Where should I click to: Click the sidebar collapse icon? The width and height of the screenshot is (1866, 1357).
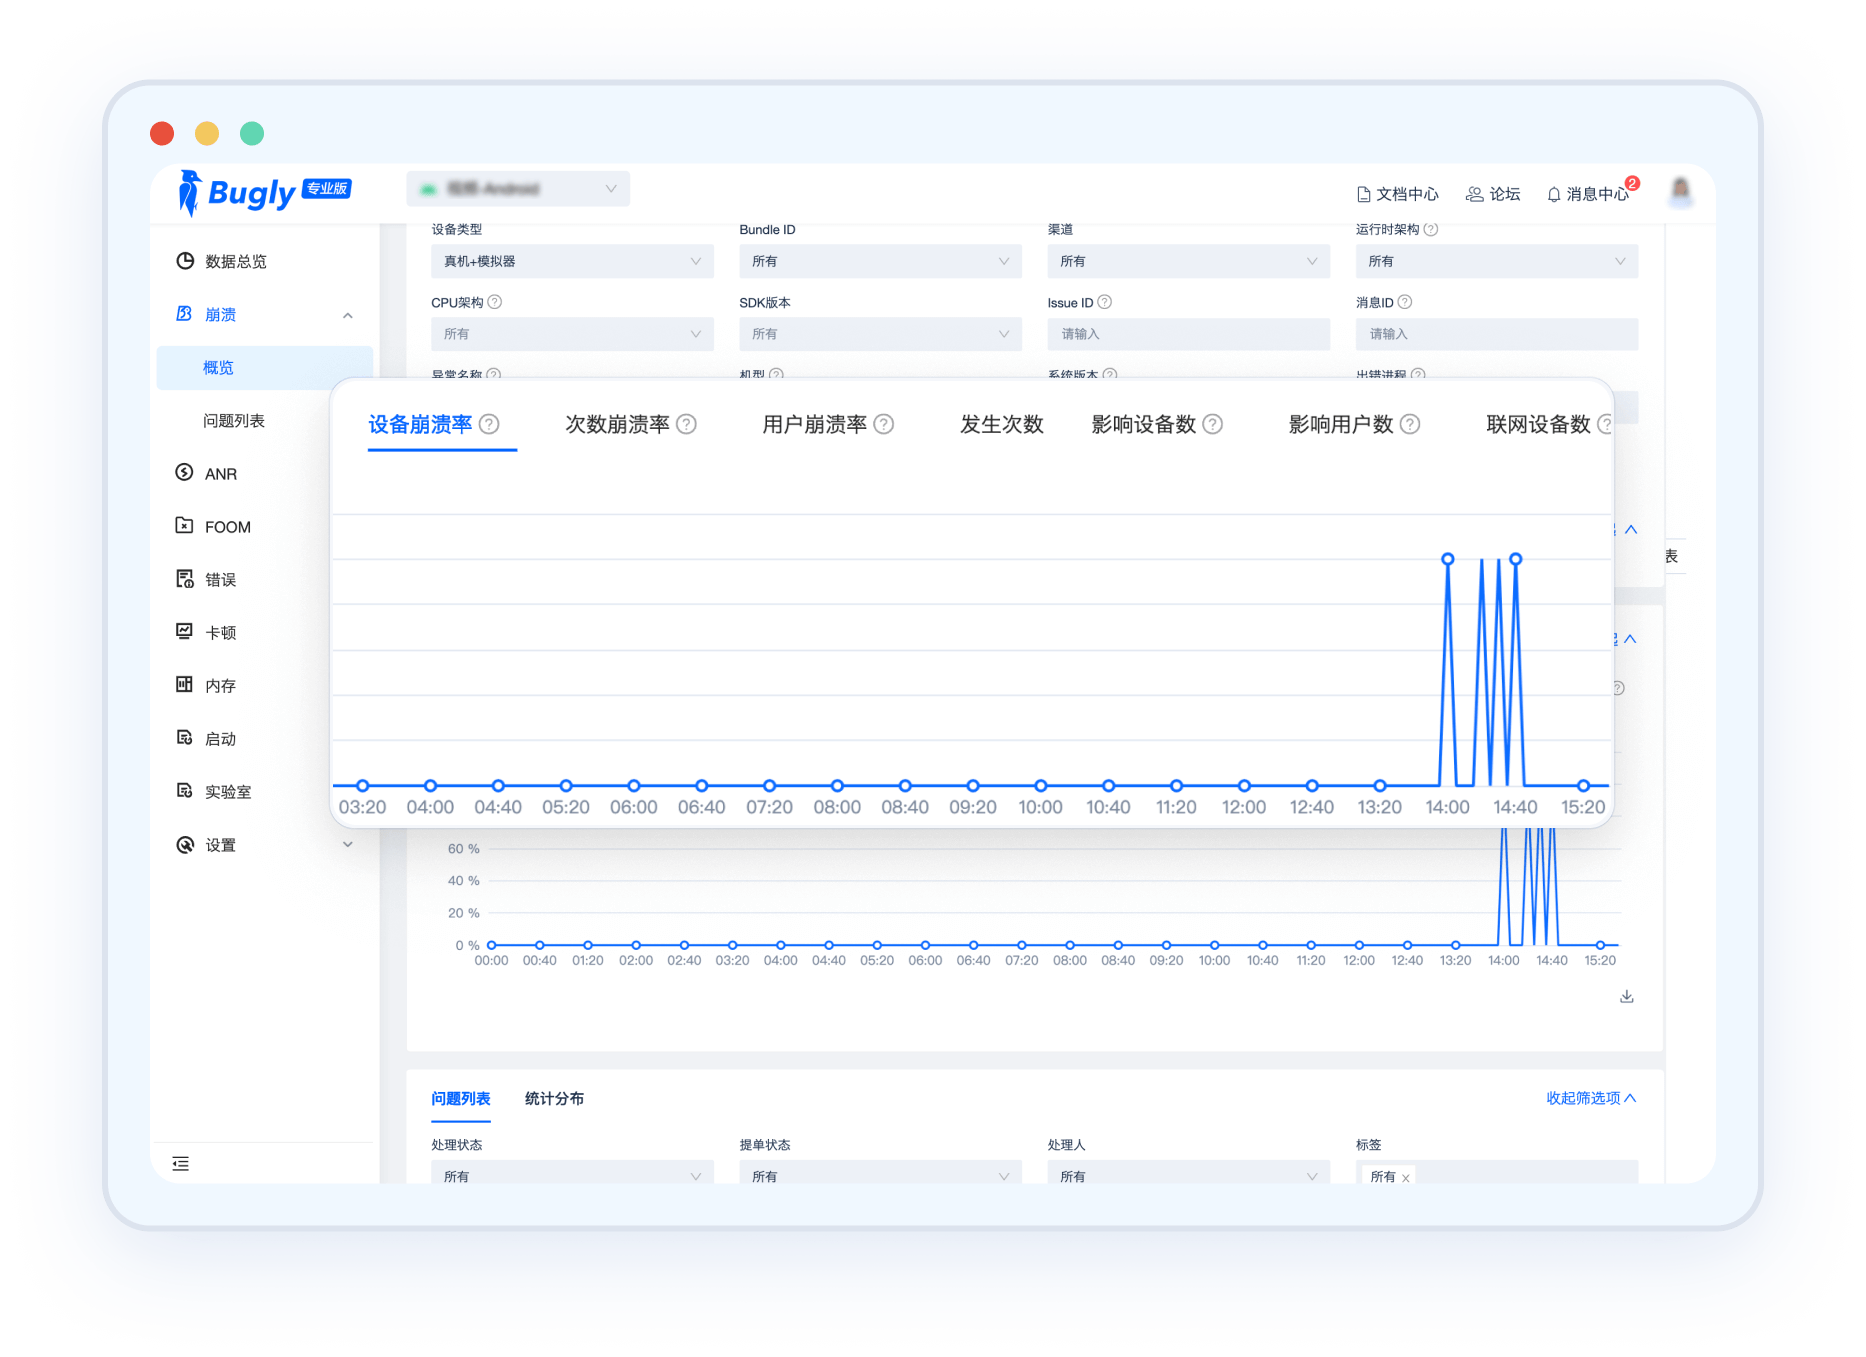181,1163
